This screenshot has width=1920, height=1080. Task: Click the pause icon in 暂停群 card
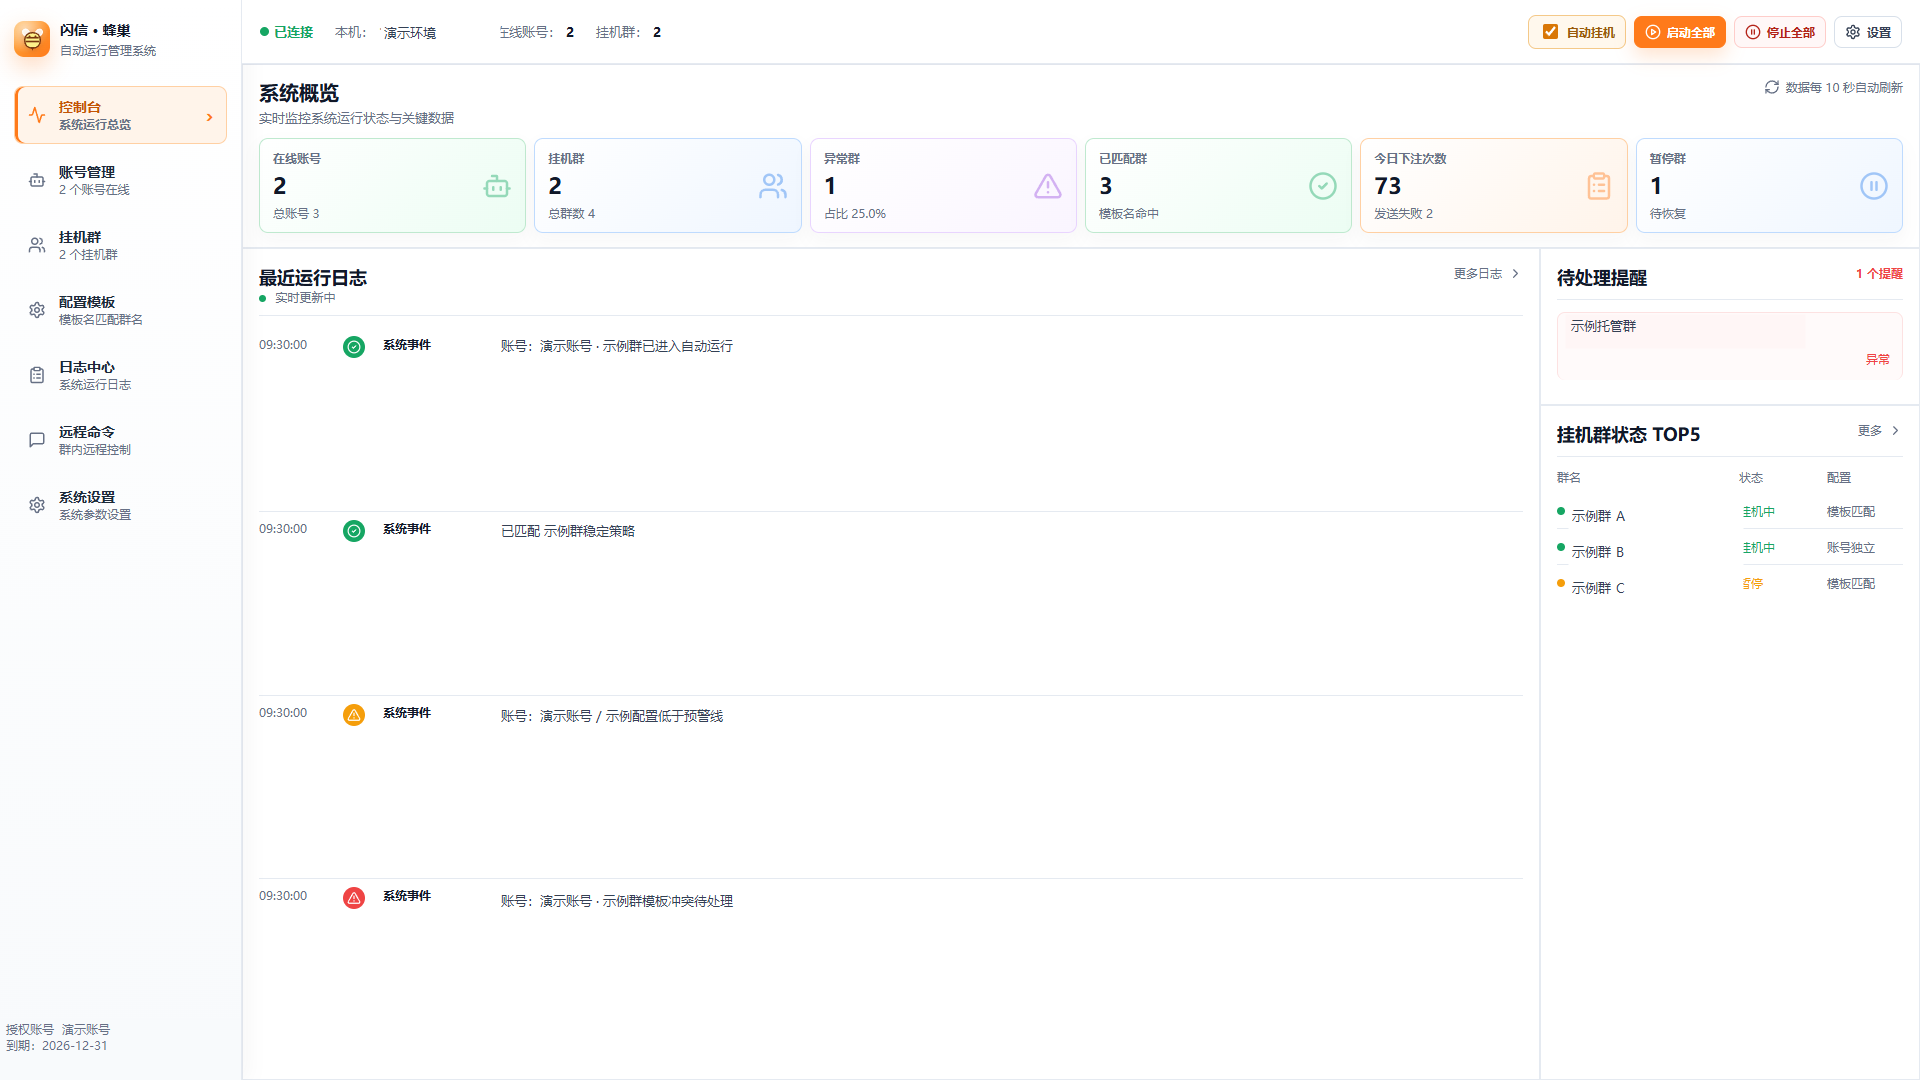(x=1873, y=186)
